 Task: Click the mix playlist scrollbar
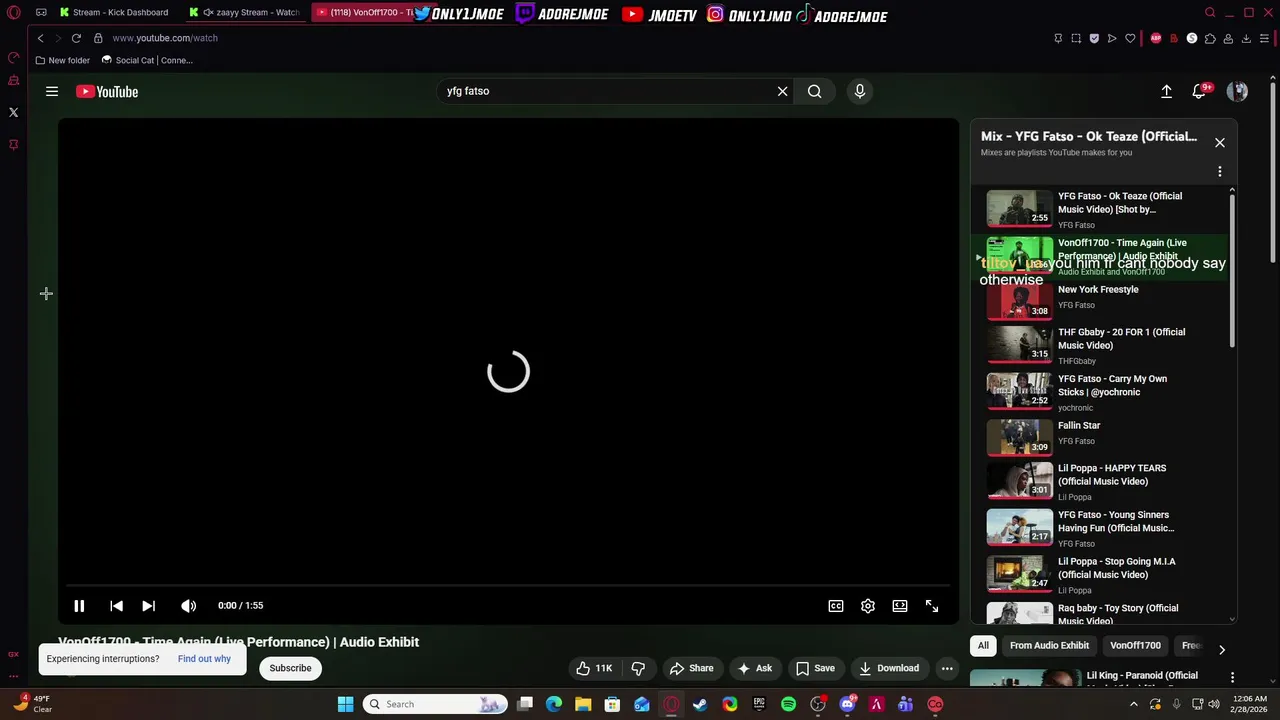[x=1232, y=270]
